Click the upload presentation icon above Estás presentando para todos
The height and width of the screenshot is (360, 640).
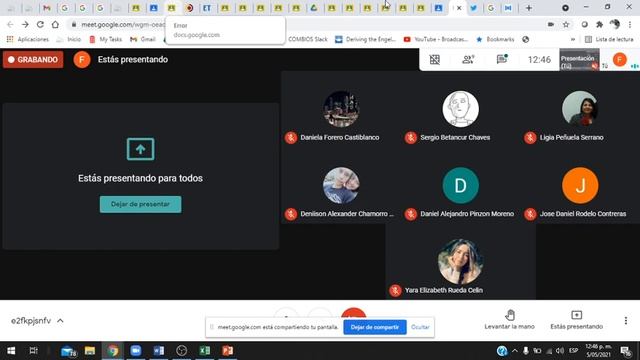[x=140, y=149]
